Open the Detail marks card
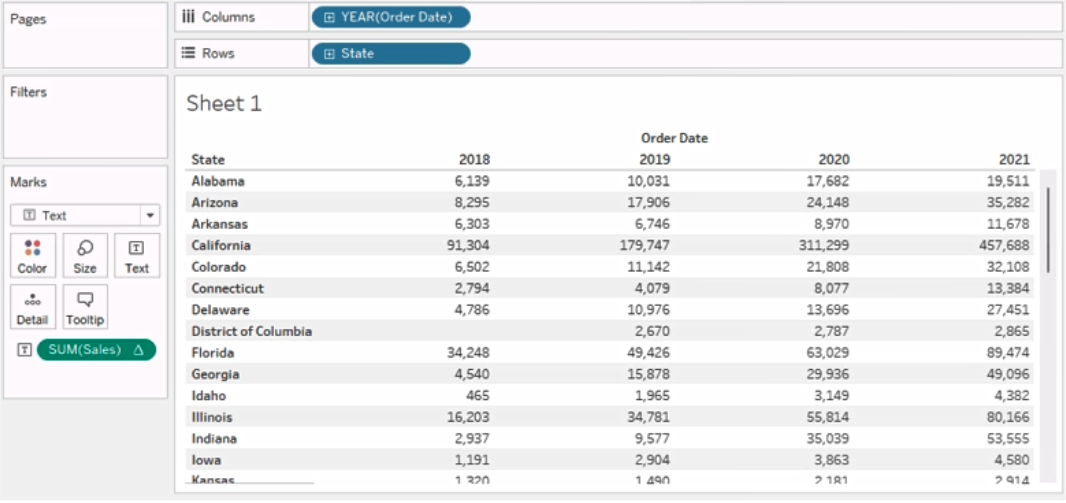This screenshot has width=1066, height=503. point(33,307)
